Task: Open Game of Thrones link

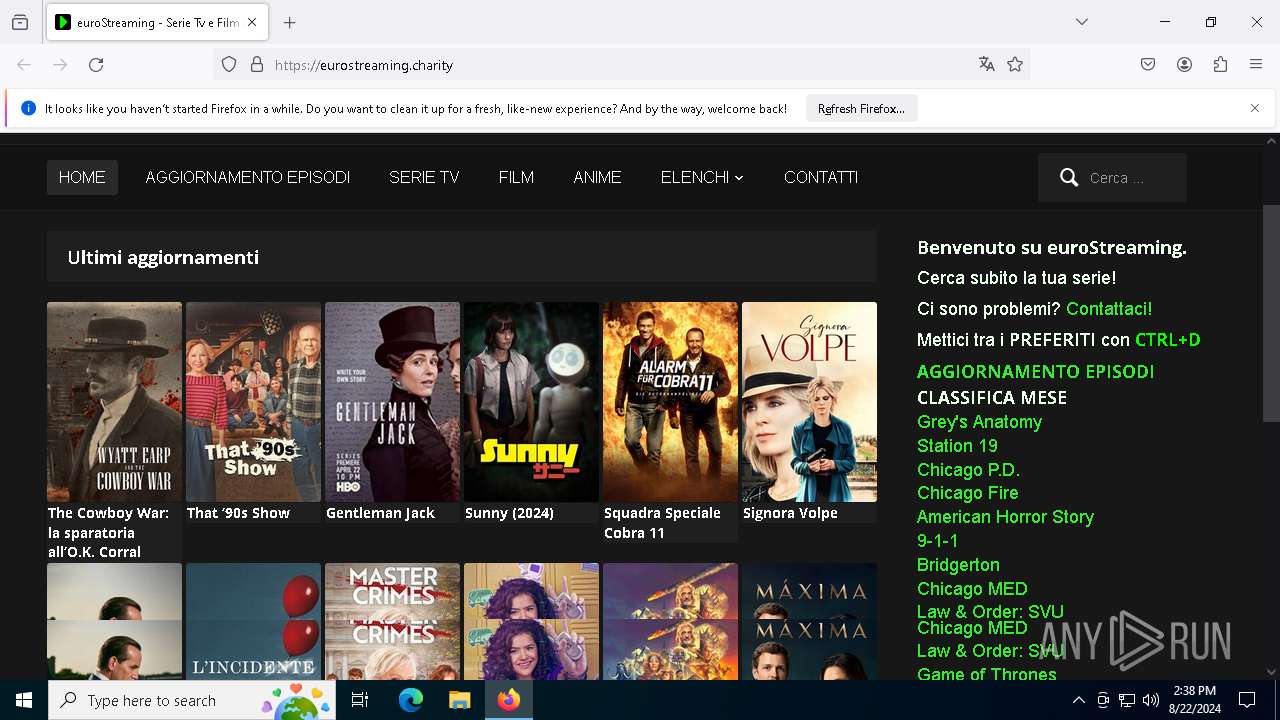Action: [x=986, y=675]
